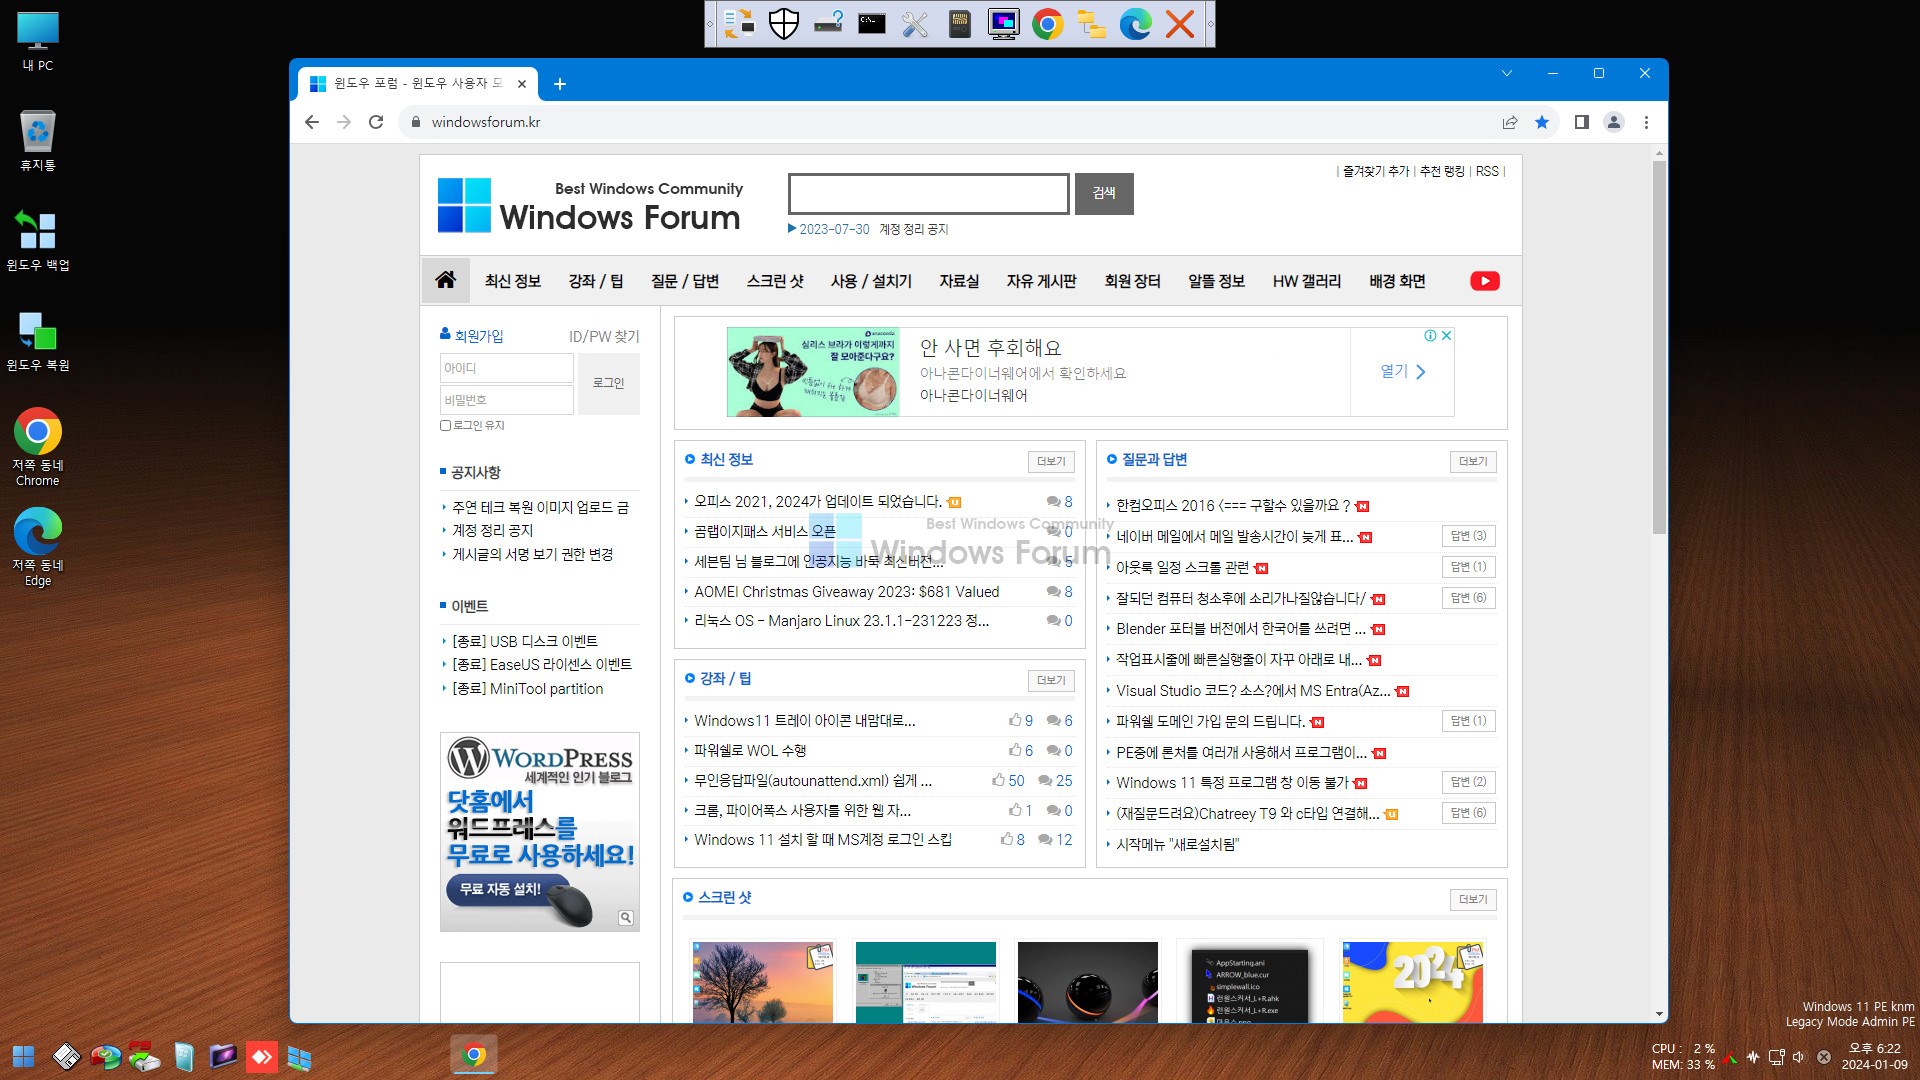
Task: Open Windows Start button on taskbar
Action: (x=23, y=1056)
